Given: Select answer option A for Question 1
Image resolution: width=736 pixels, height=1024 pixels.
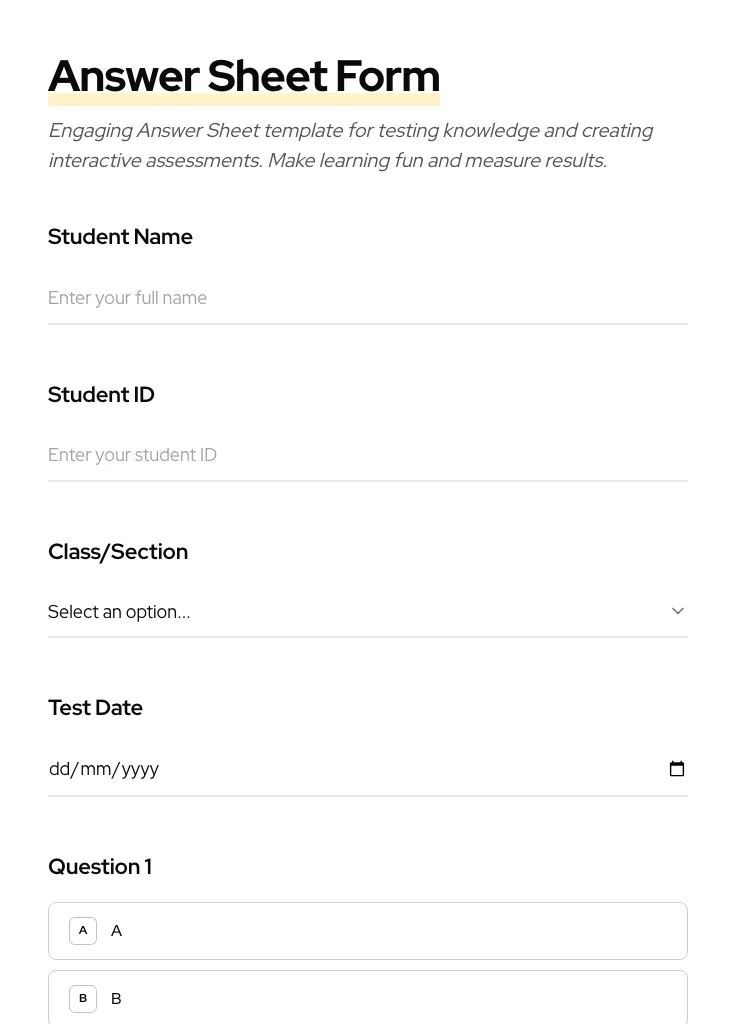Looking at the screenshot, I should [368, 930].
